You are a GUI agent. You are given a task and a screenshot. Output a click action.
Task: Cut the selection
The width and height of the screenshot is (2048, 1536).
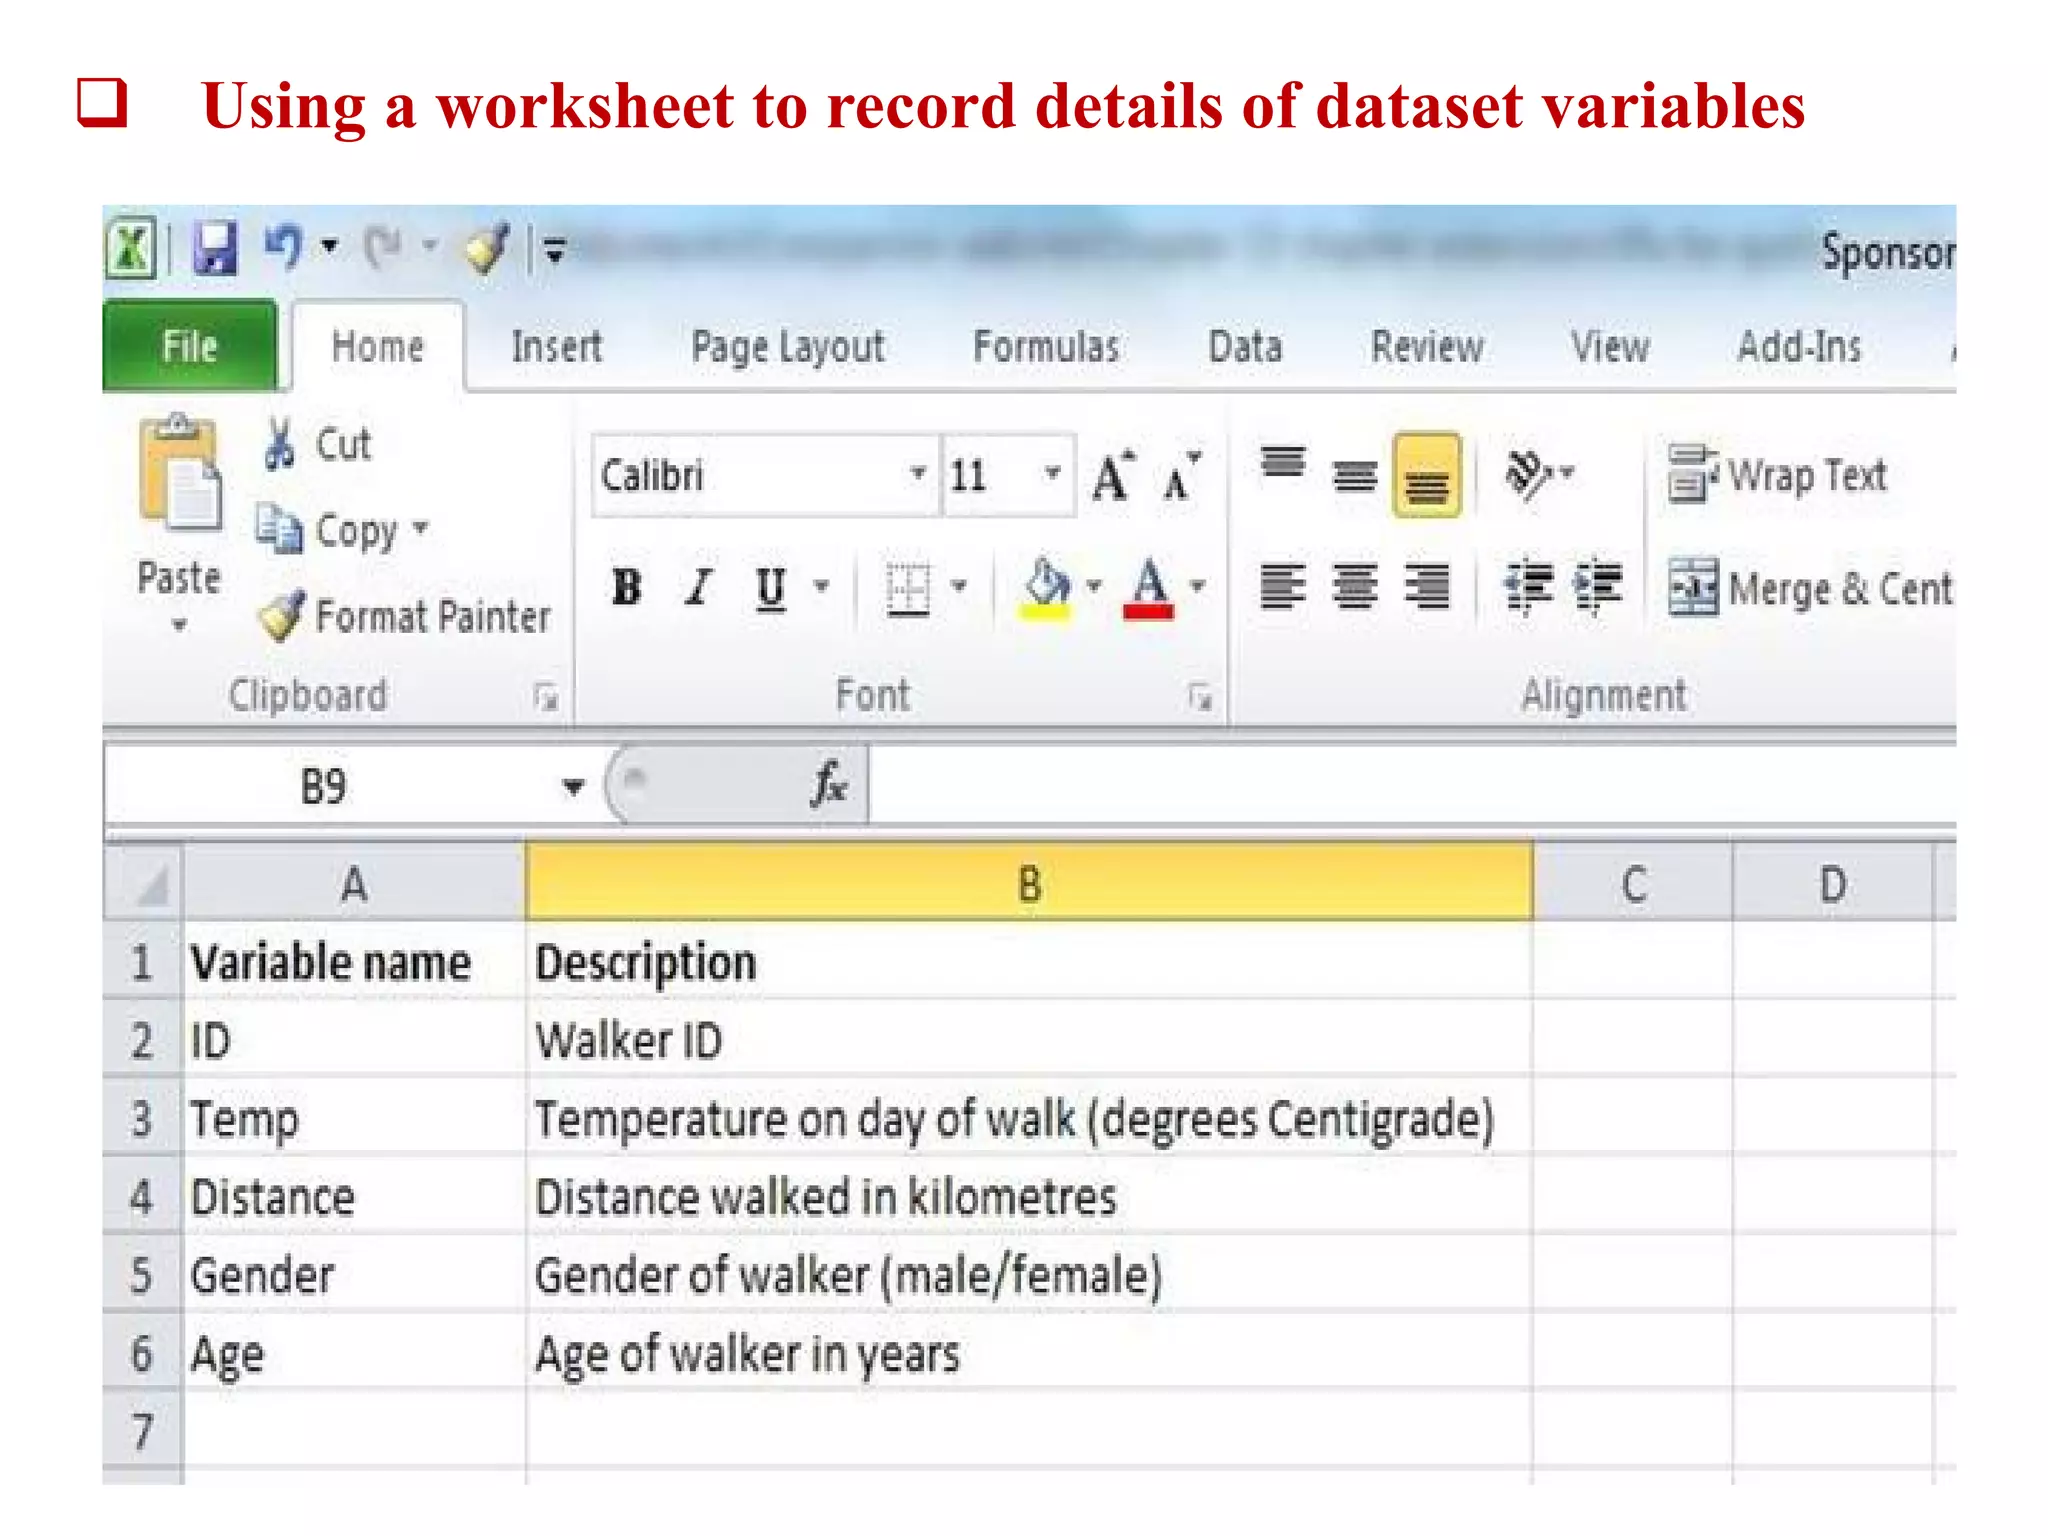(x=316, y=445)
